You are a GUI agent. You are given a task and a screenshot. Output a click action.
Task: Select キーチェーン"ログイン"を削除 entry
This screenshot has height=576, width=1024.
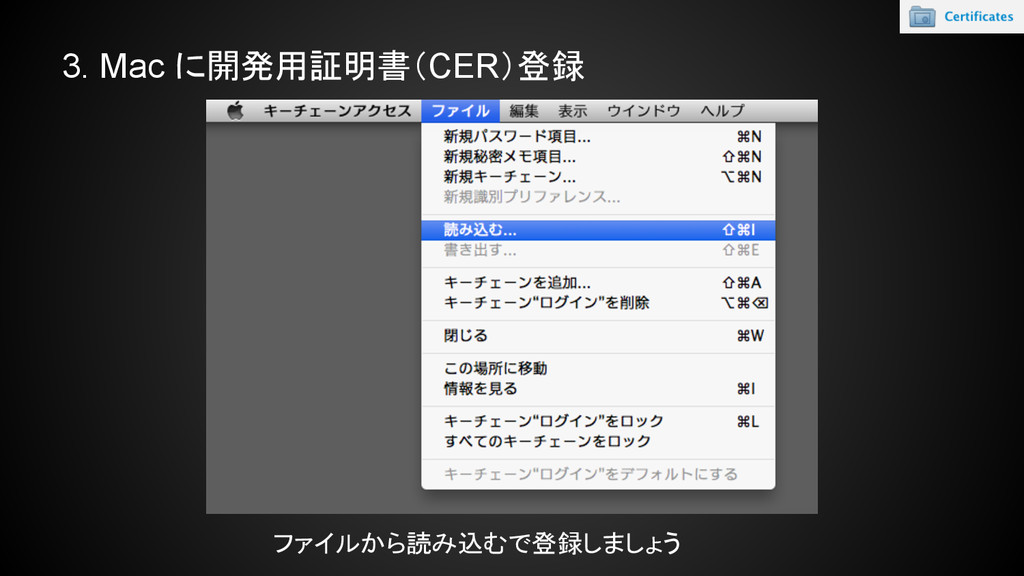pyautogui.click(x=598, y=303)
